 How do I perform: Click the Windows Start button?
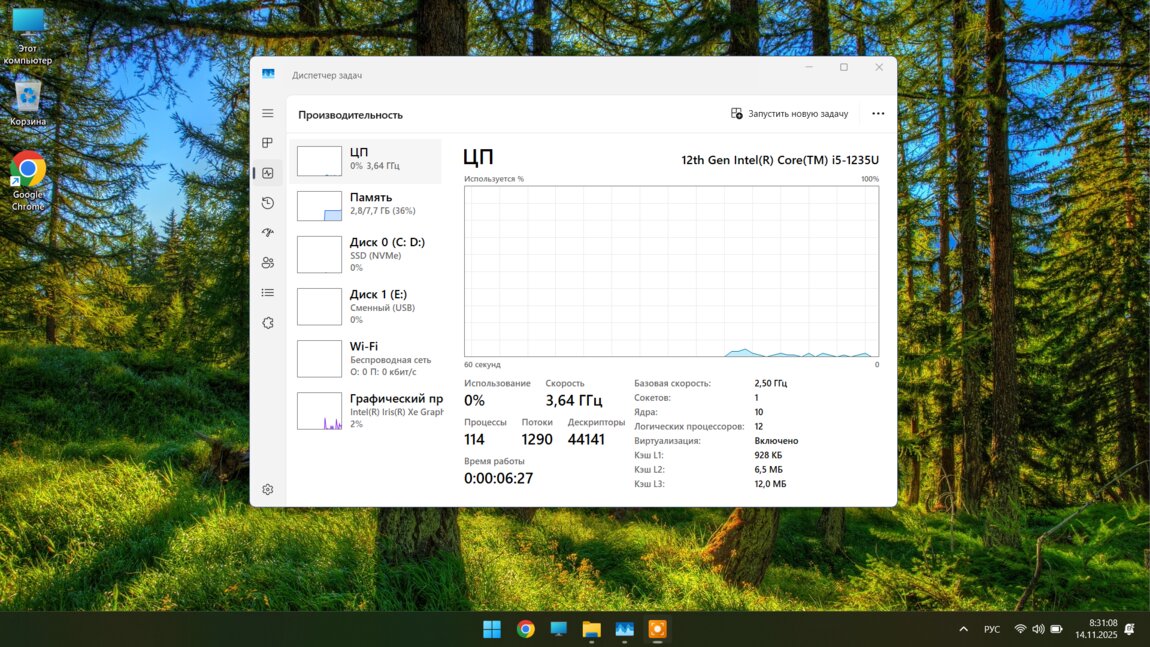[x=492, y=629]
